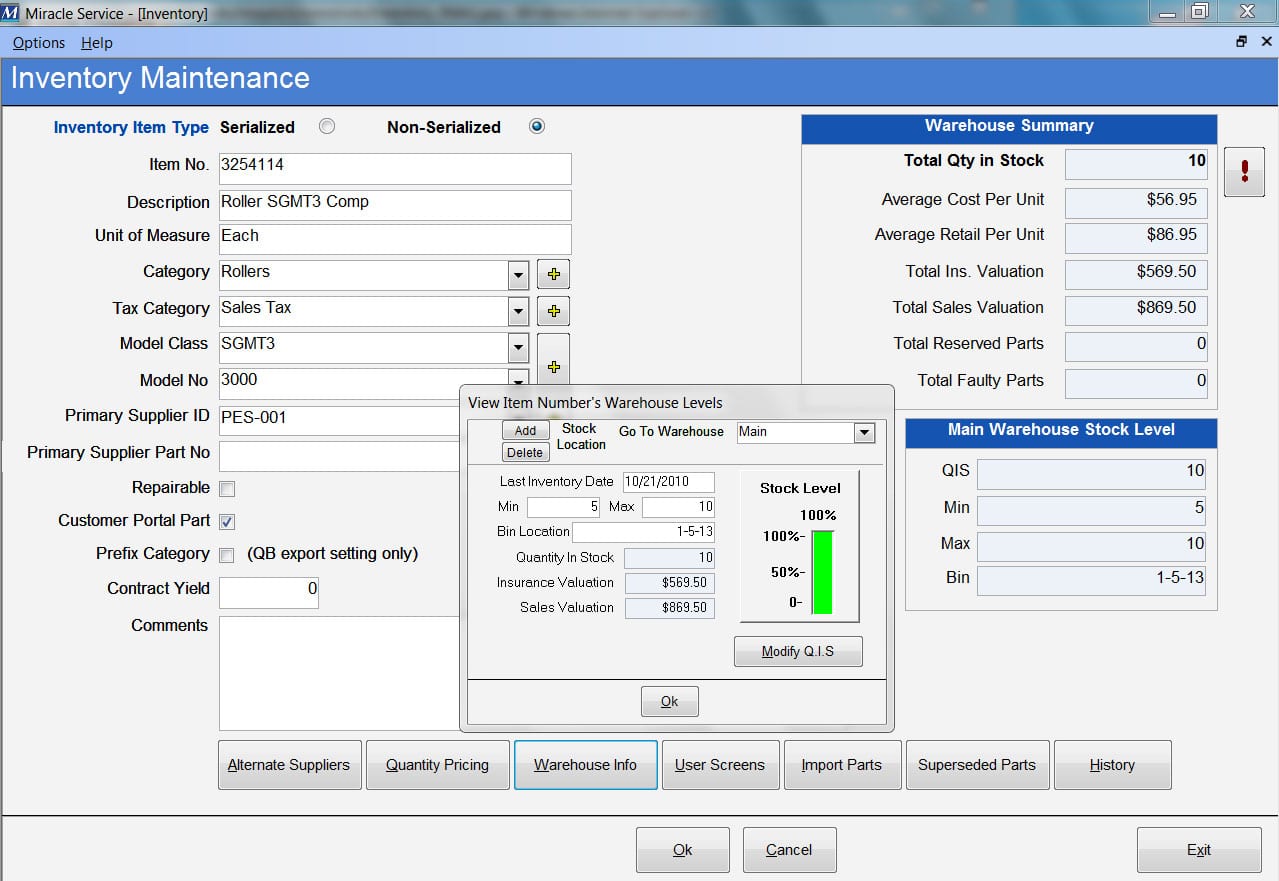
Task: Click the Primary Supplier Part No field
Action: click(x=340, y=456)
